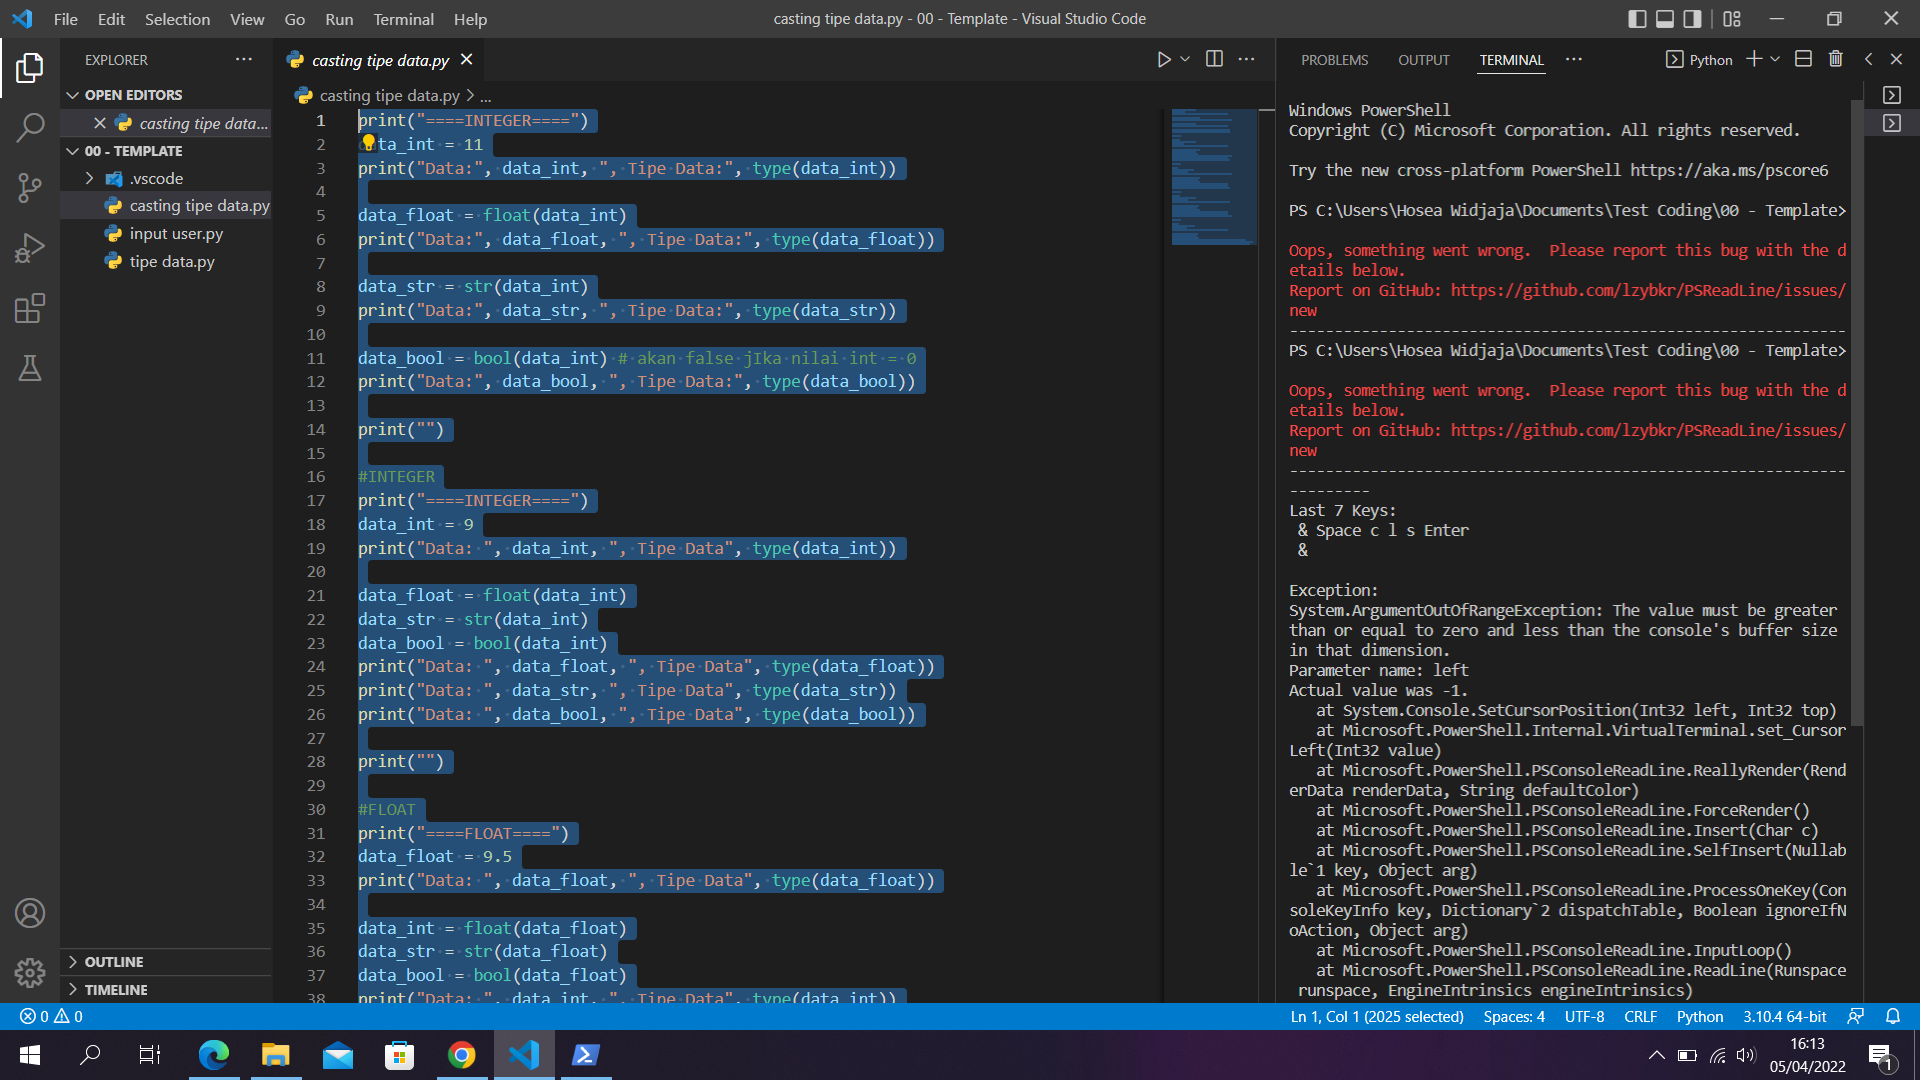Screen dimensions: 1920x1080
Task: Toggle the Secondary Side Bar visibility
Action: [x=1691, y=19]
